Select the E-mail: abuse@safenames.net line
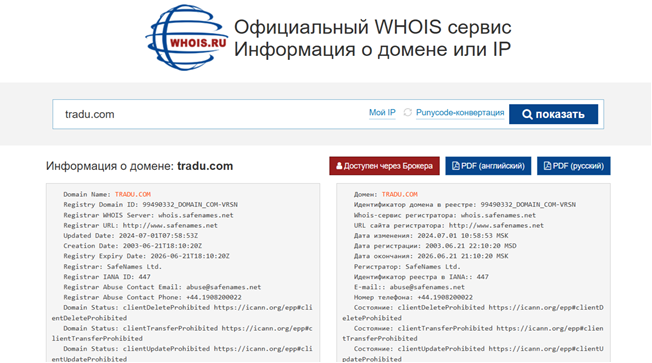Viewport: 652px width, 363px height. [x=409, y=287]
